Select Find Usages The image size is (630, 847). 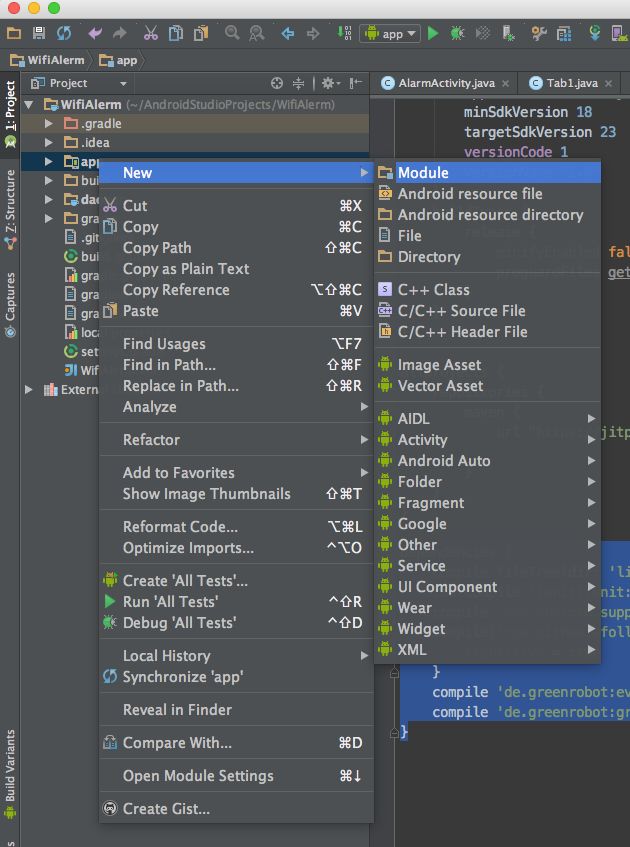[237, 344]
